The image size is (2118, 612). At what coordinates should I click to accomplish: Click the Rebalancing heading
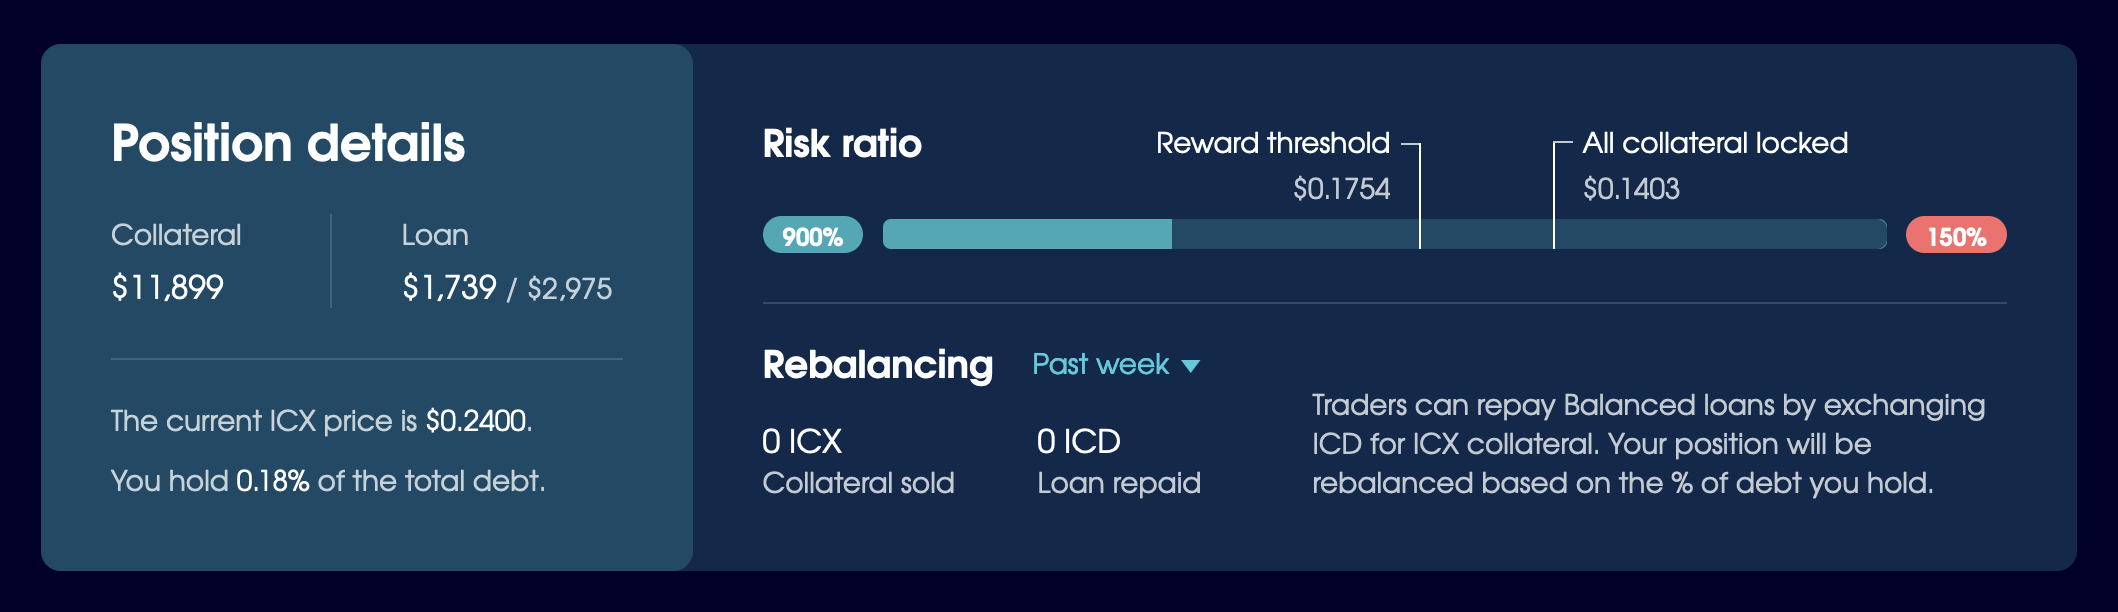pos(878,365)
